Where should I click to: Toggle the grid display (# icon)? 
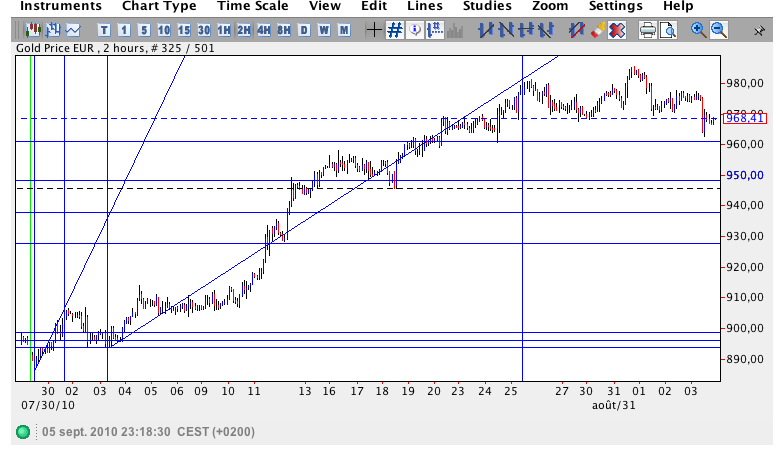coord(395,30)
